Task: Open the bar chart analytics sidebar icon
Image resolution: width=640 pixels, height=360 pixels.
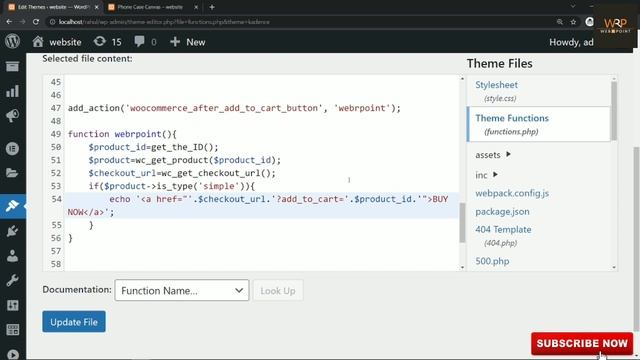Action: [12, 91]
